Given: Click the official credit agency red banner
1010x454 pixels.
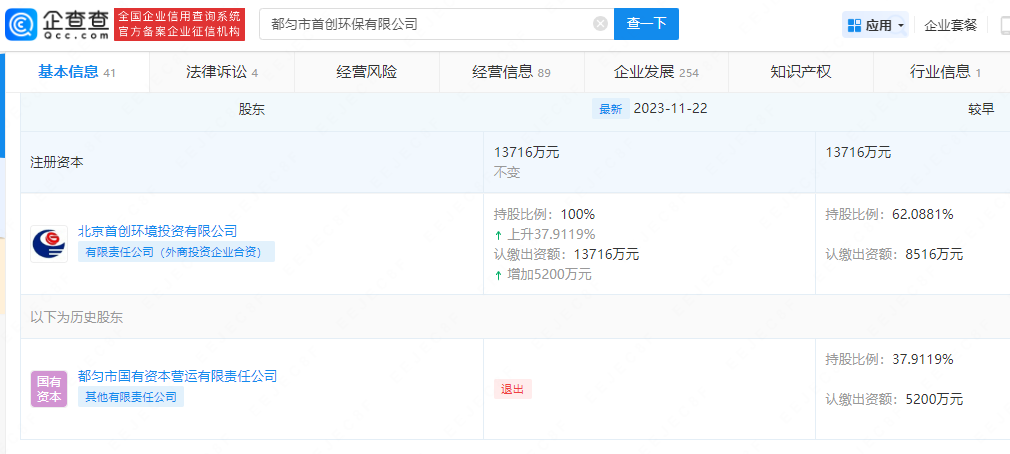Looking at the screenshot, I should click(x=179, y=24).
